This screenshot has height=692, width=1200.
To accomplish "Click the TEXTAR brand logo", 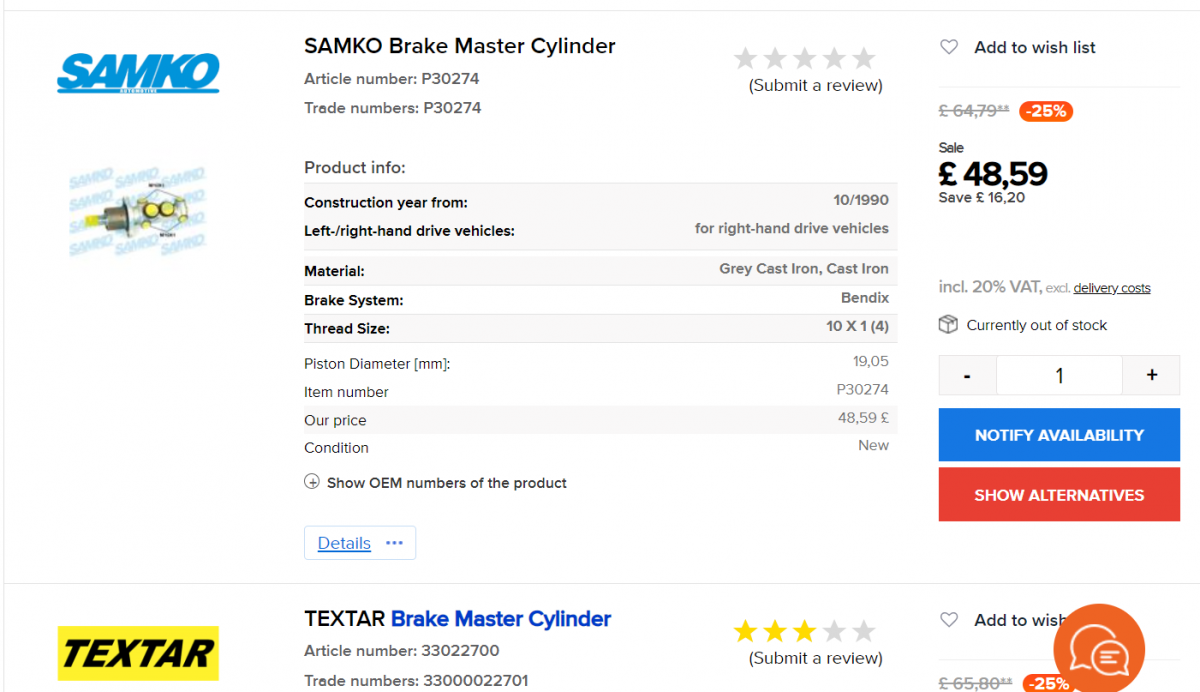I will (x=138, y=653).
